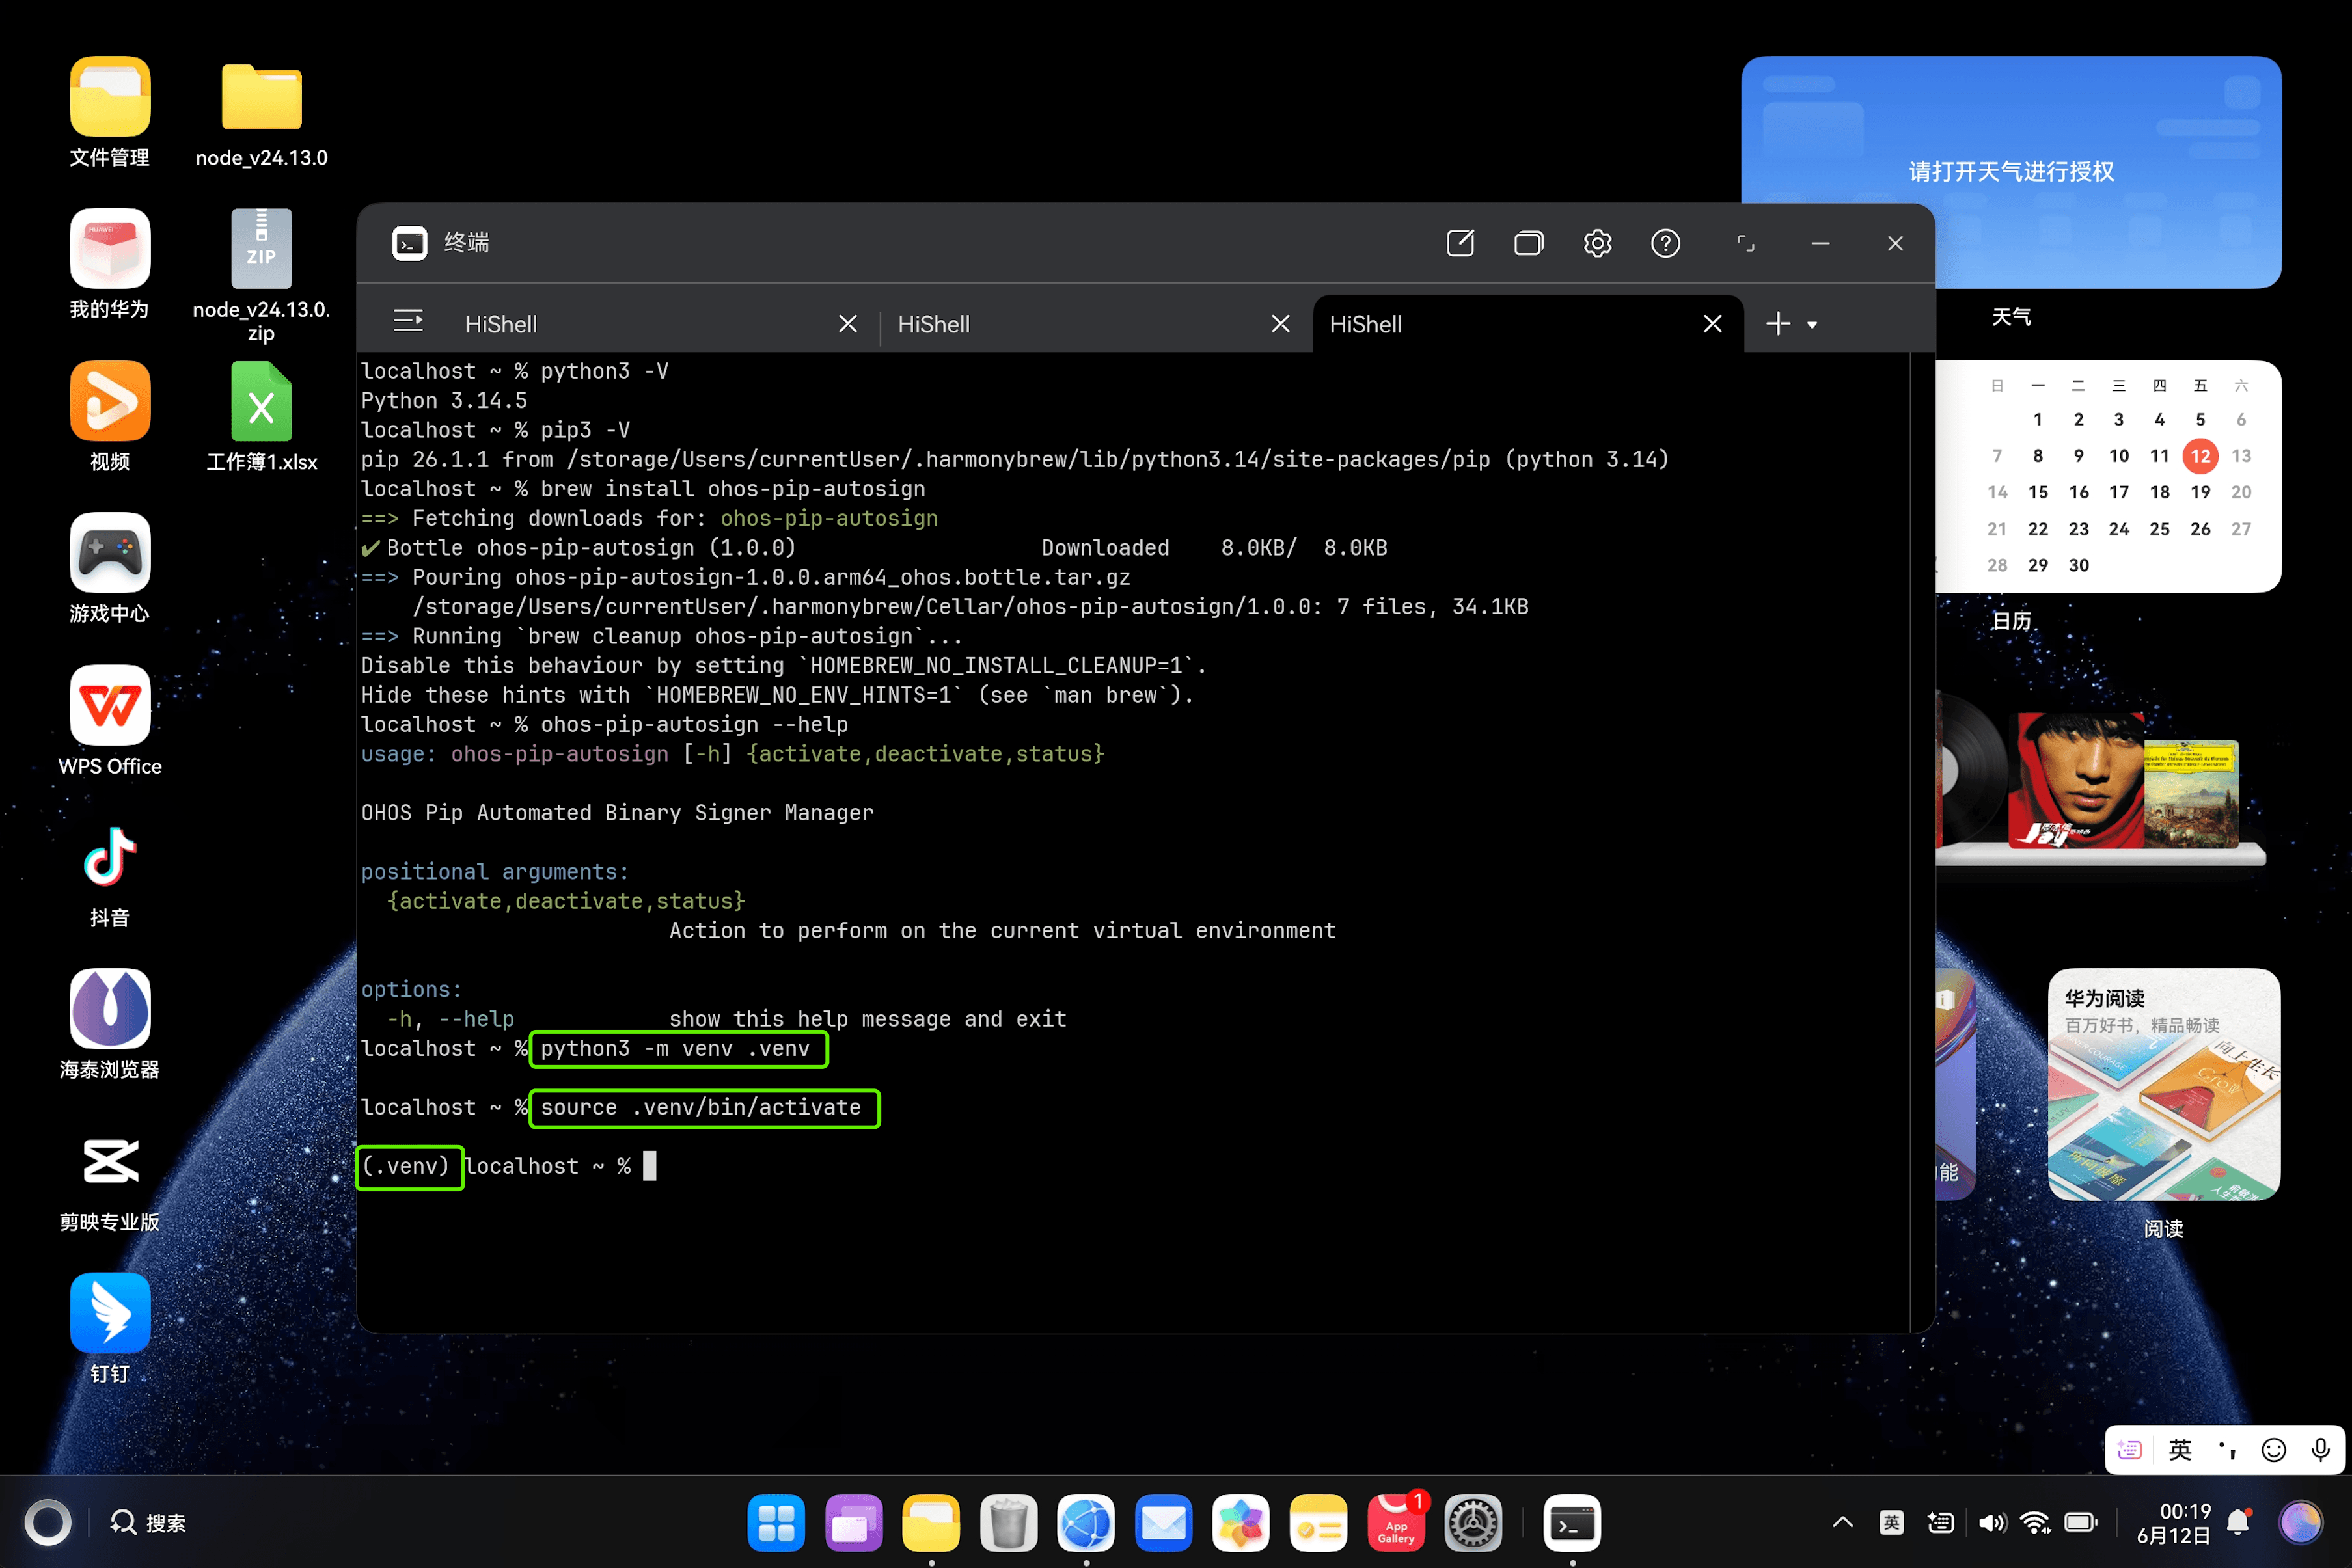Open trash bin in dock
Viewport: 2352px width, 1568px height.
pos(1008,1522)
